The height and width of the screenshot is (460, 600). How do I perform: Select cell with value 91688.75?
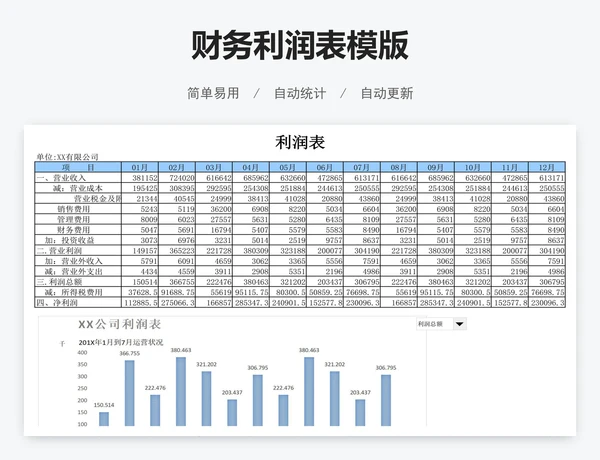click(177, 292)
